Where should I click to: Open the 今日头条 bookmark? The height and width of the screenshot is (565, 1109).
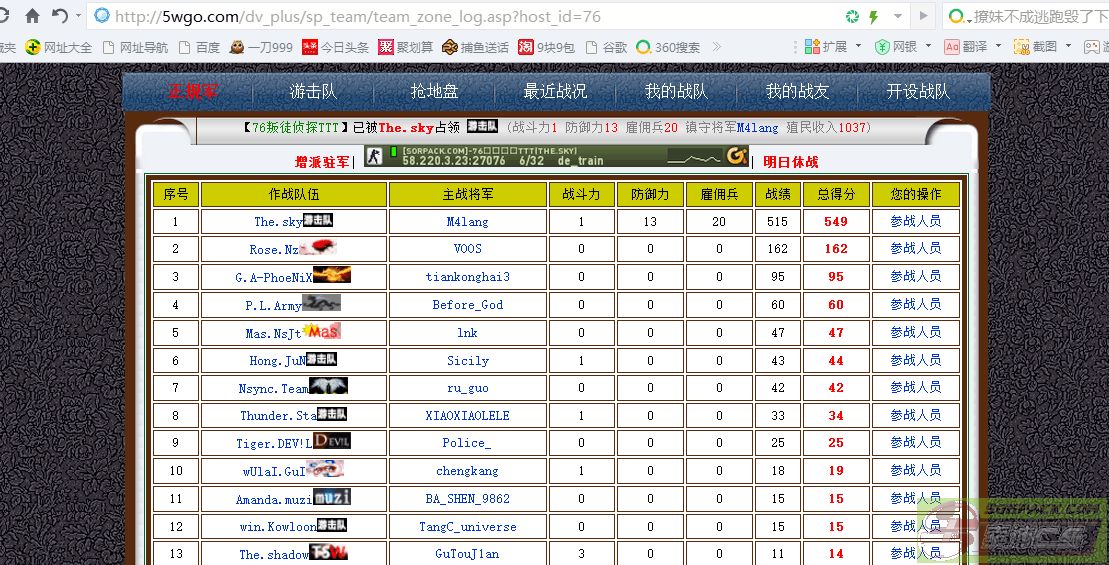[335, 47]
